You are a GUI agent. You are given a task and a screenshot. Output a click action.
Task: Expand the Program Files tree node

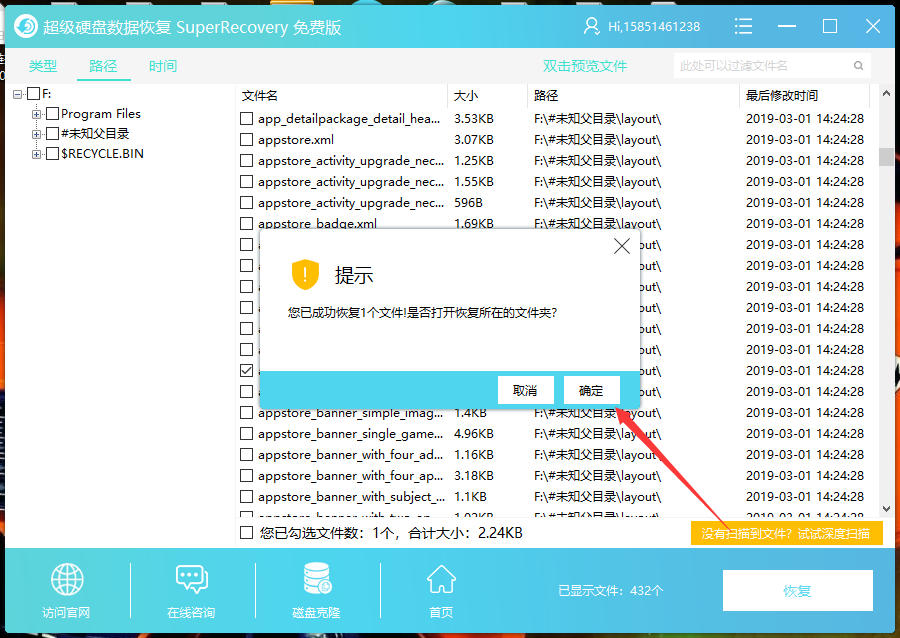click(x=36, y=114)
